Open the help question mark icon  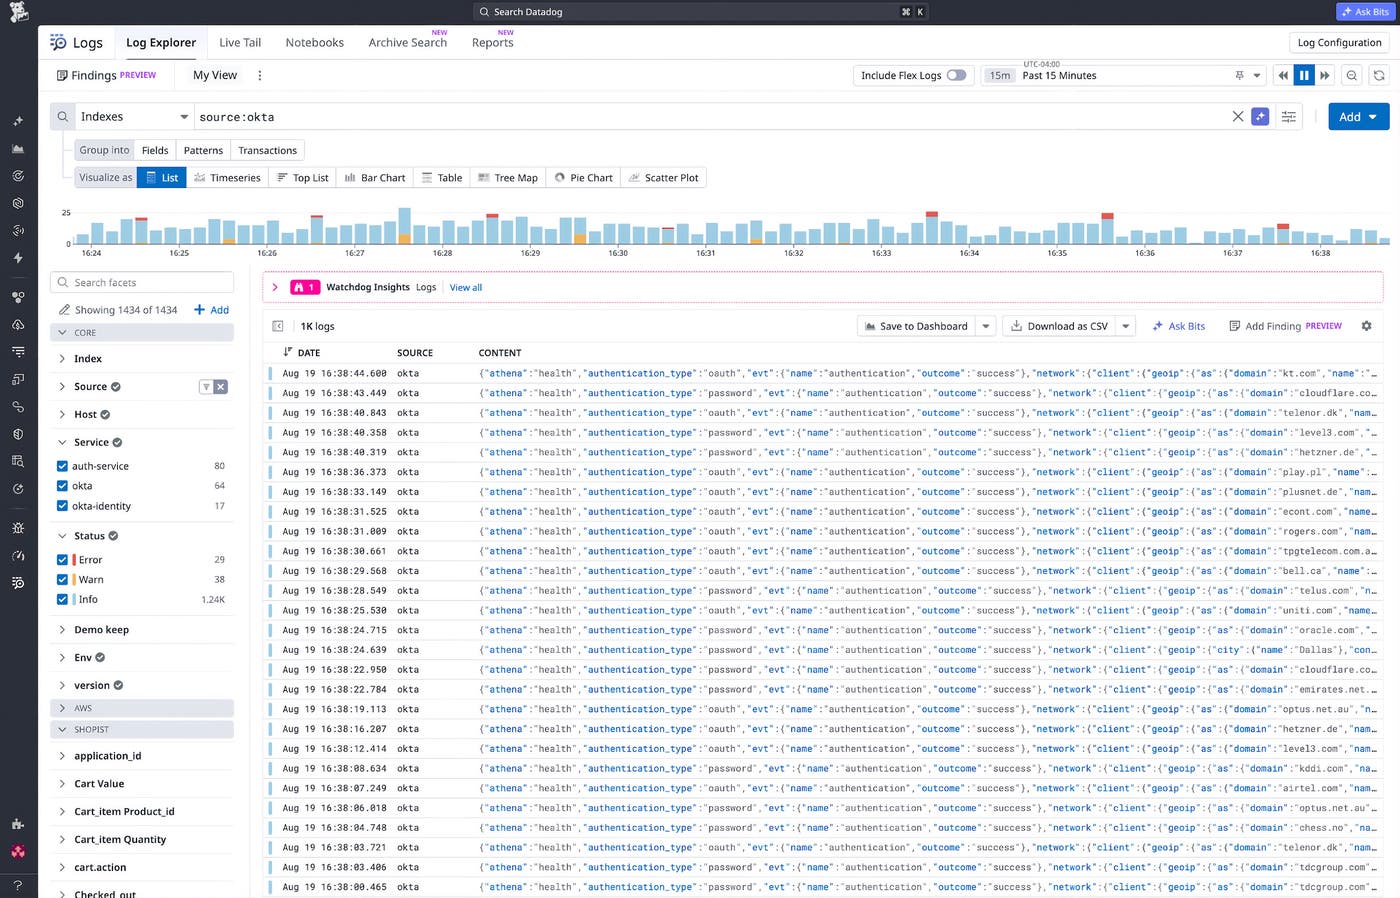click(x=18, y=885)
